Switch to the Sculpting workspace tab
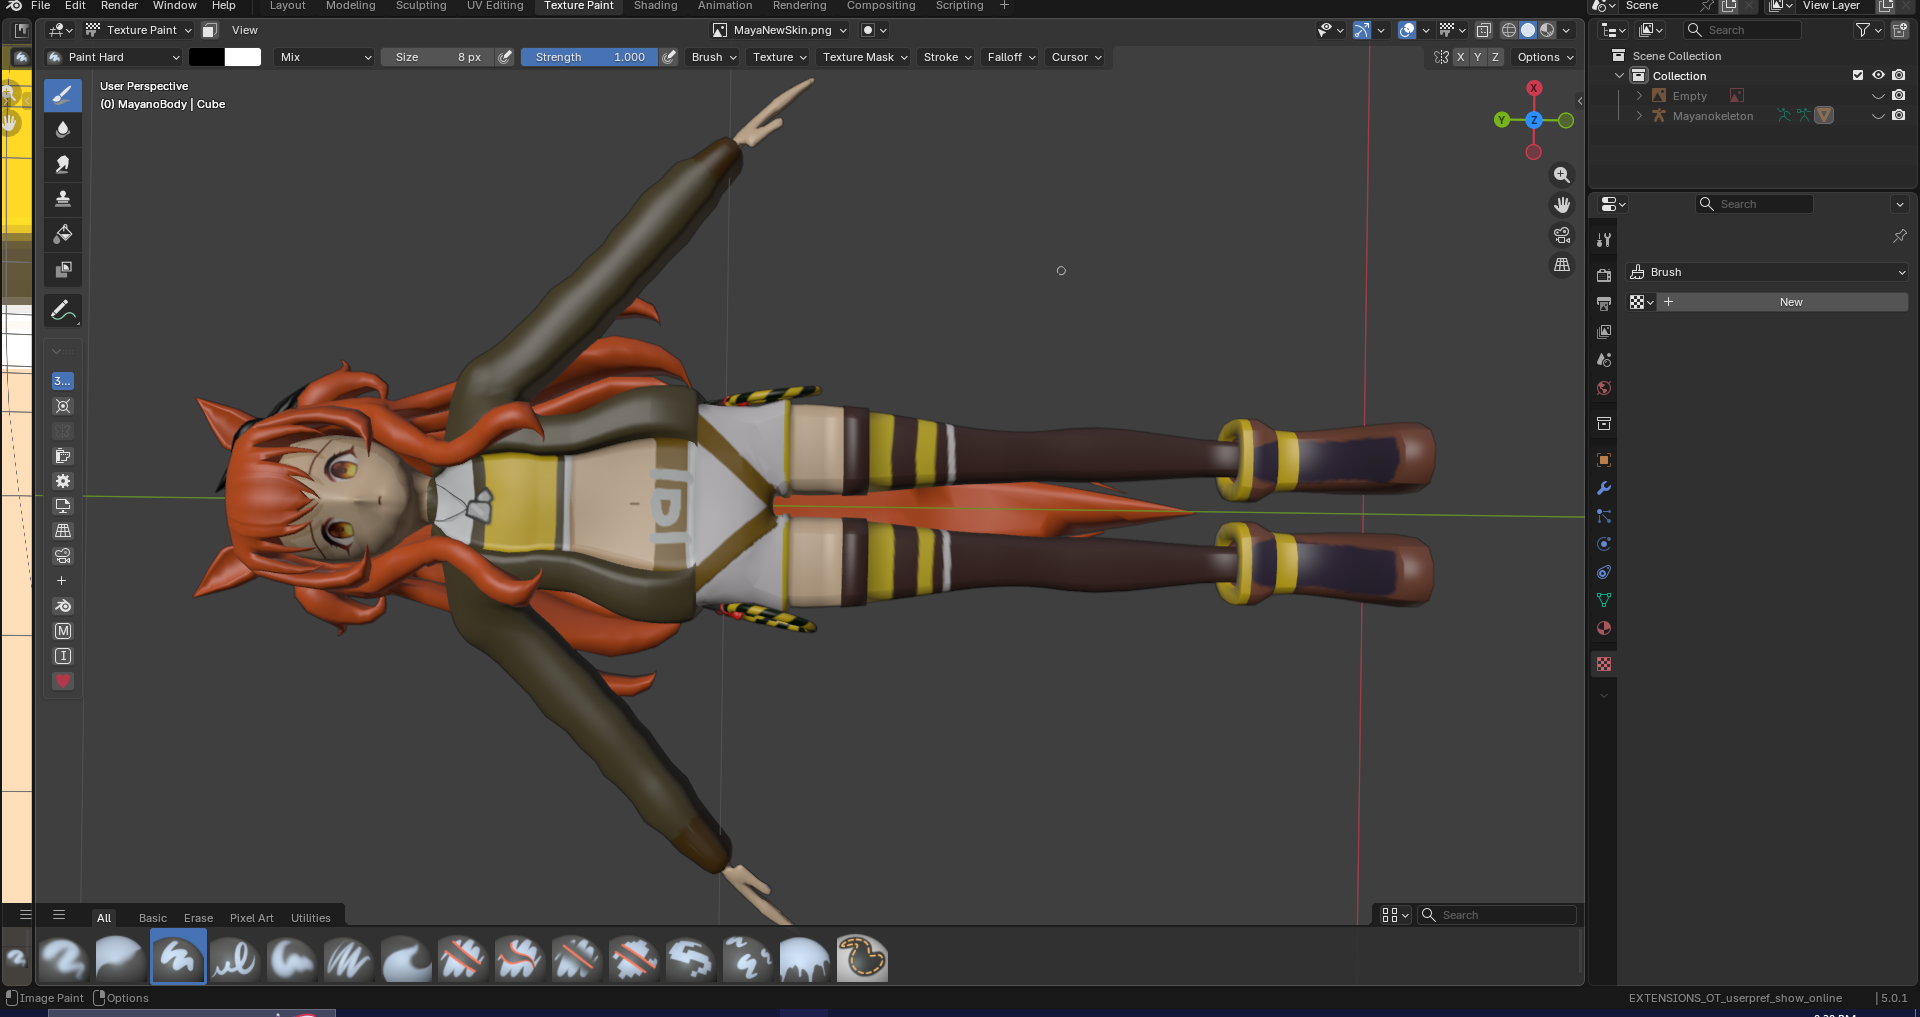The width and height of the screenshot is (1920, 1017). pyautogui.click(x=421, y=6)
